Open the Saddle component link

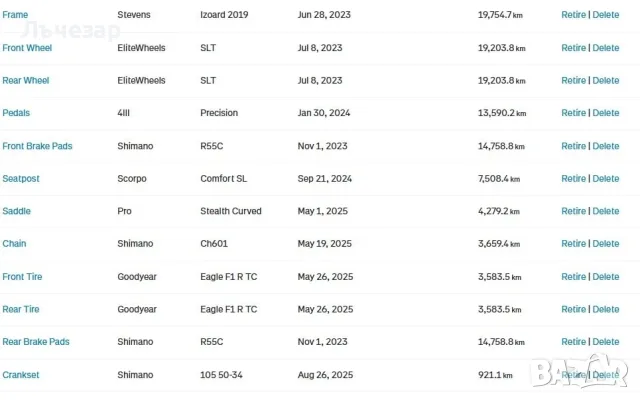16,211
